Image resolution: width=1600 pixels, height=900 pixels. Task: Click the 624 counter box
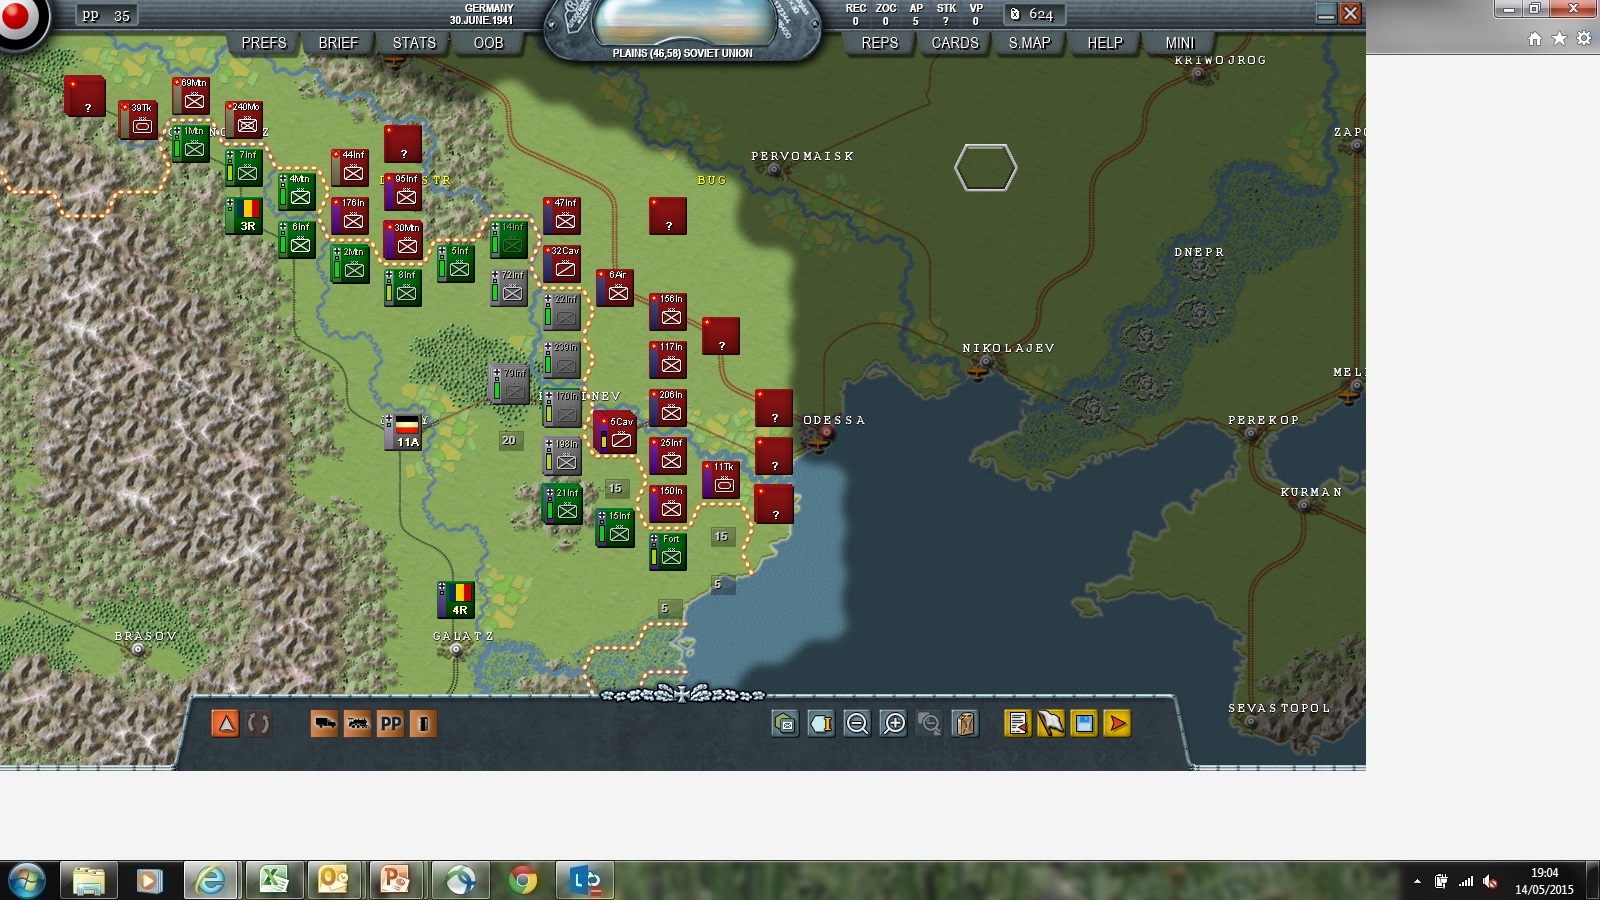click(1034, 14)
